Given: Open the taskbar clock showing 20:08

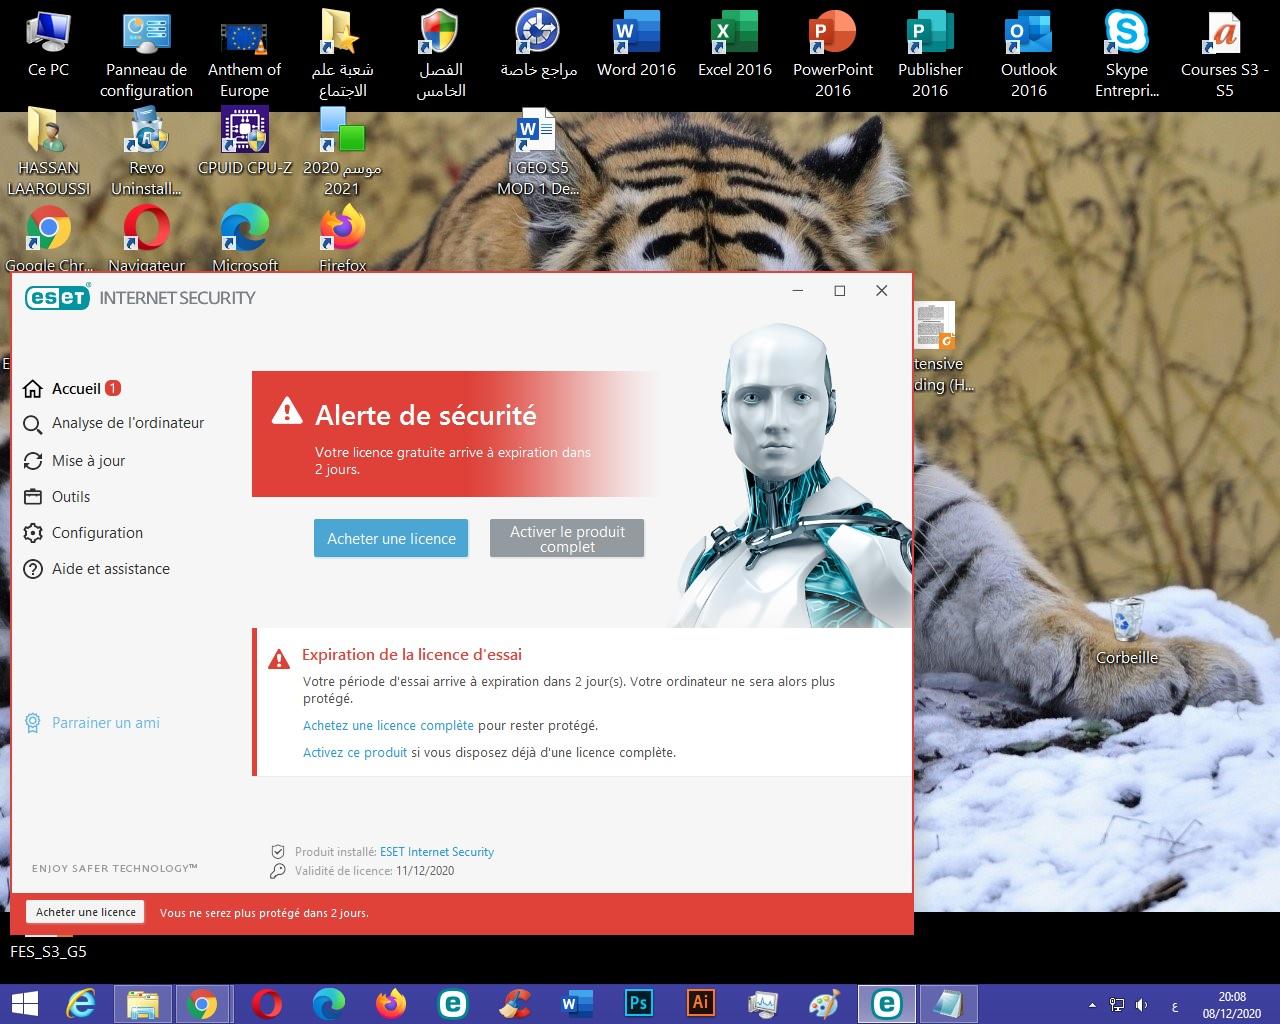Looking at the screenshot, I should (1232, 1004).
